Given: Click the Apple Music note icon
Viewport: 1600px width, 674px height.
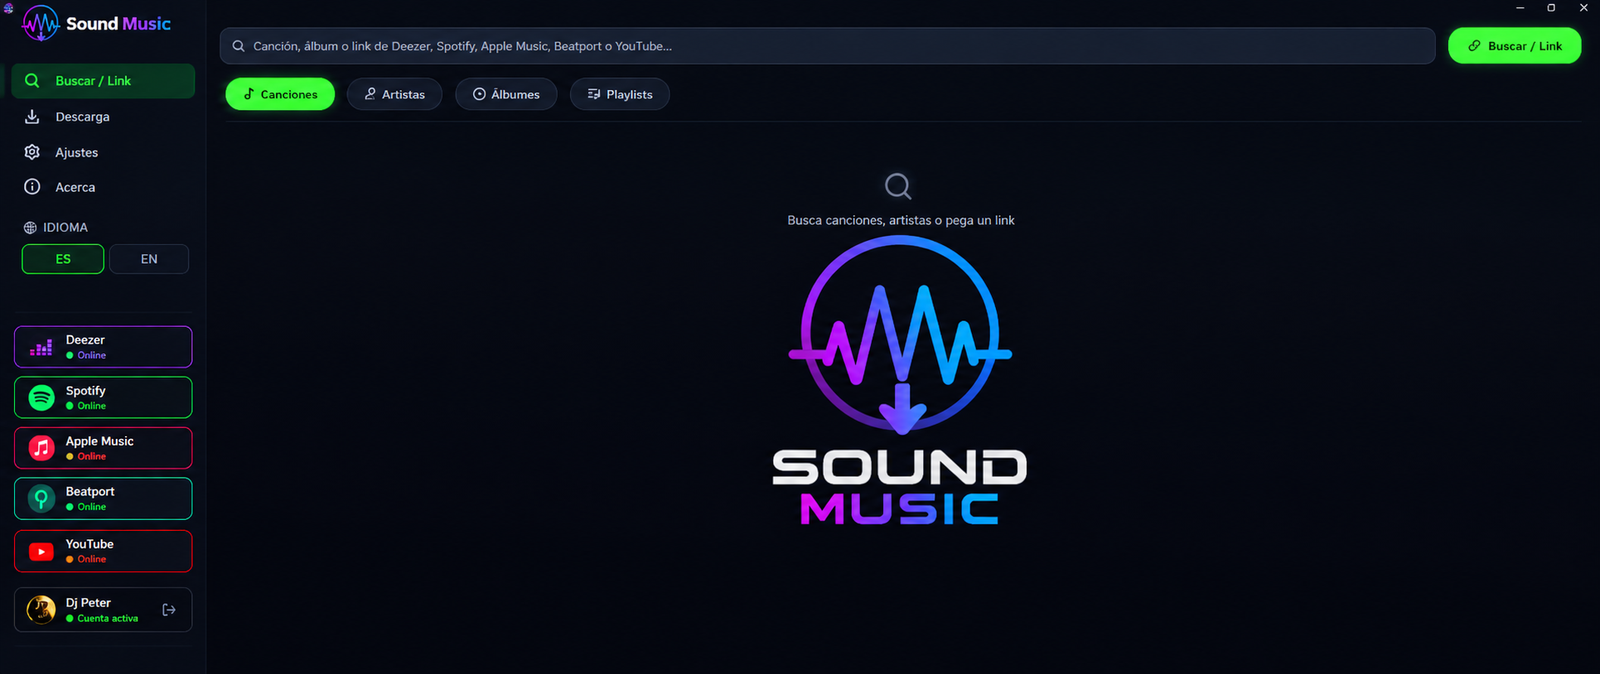Looking at the screenshot, I should (41, 448).
